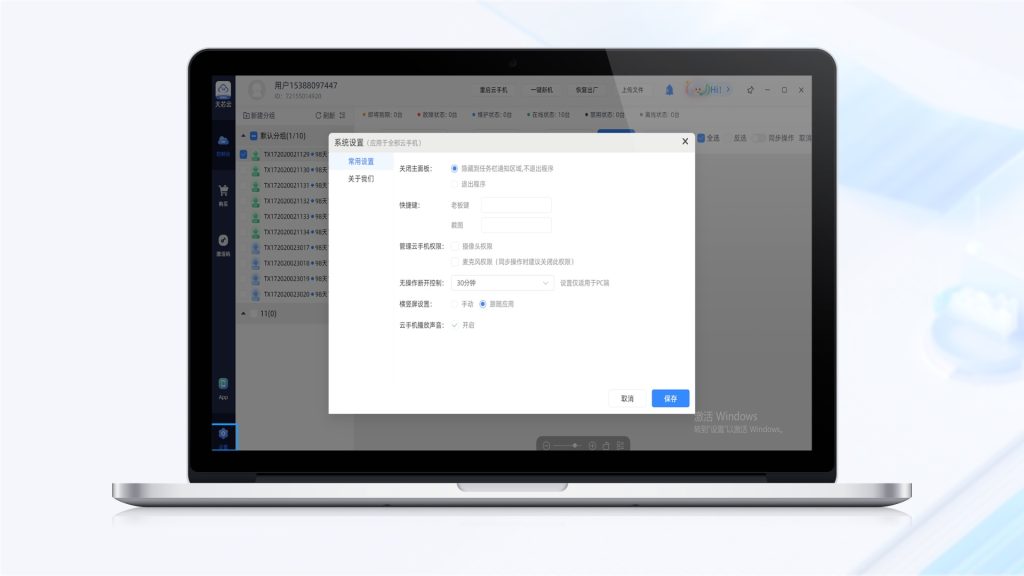Screen dimensions: 1024x576
Task: Select the 常用设置 tab
Action: point(361,161)
